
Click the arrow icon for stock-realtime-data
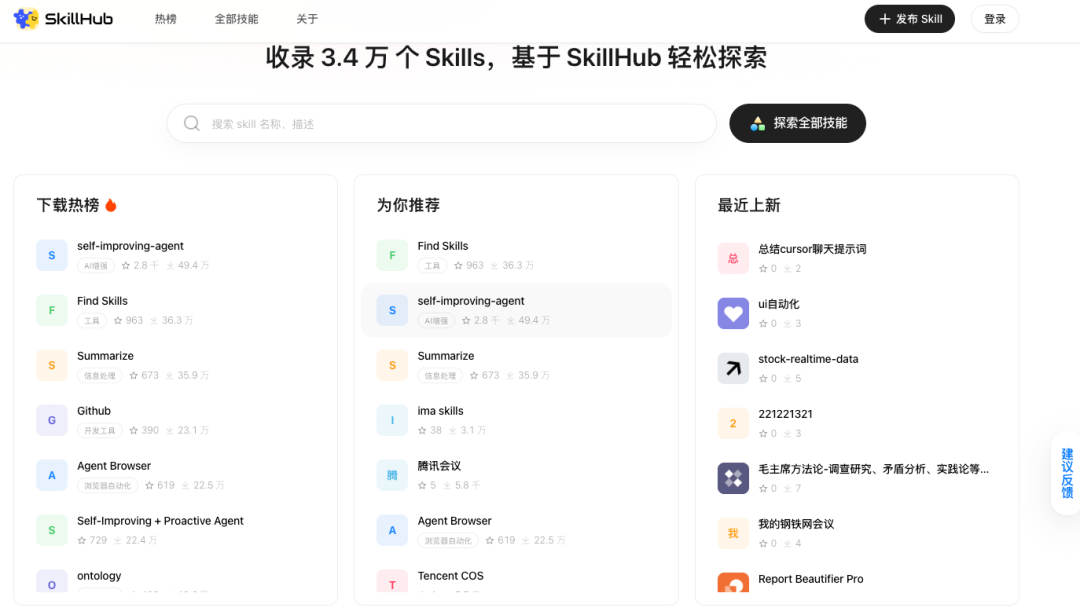(733, 368)
